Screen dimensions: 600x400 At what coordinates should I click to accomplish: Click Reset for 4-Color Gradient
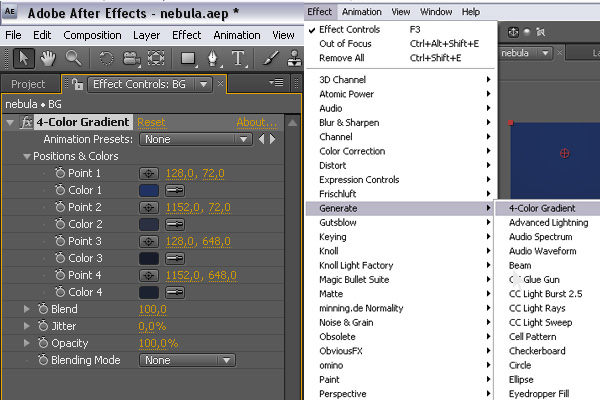151,122
